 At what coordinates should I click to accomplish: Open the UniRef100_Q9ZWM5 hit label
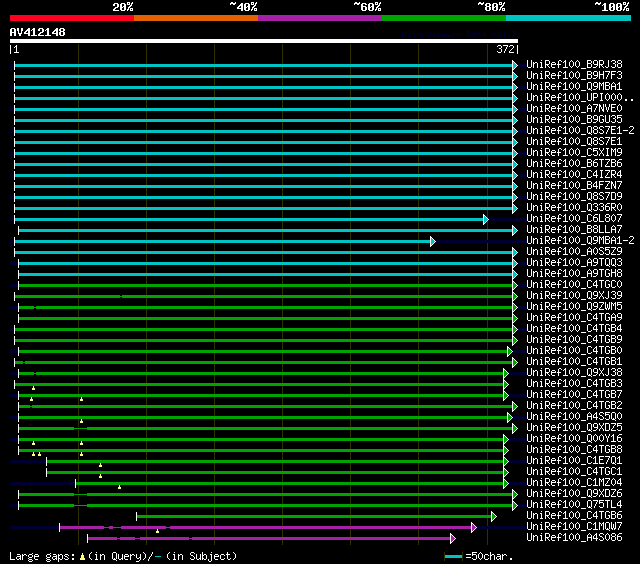pos(574,307)
